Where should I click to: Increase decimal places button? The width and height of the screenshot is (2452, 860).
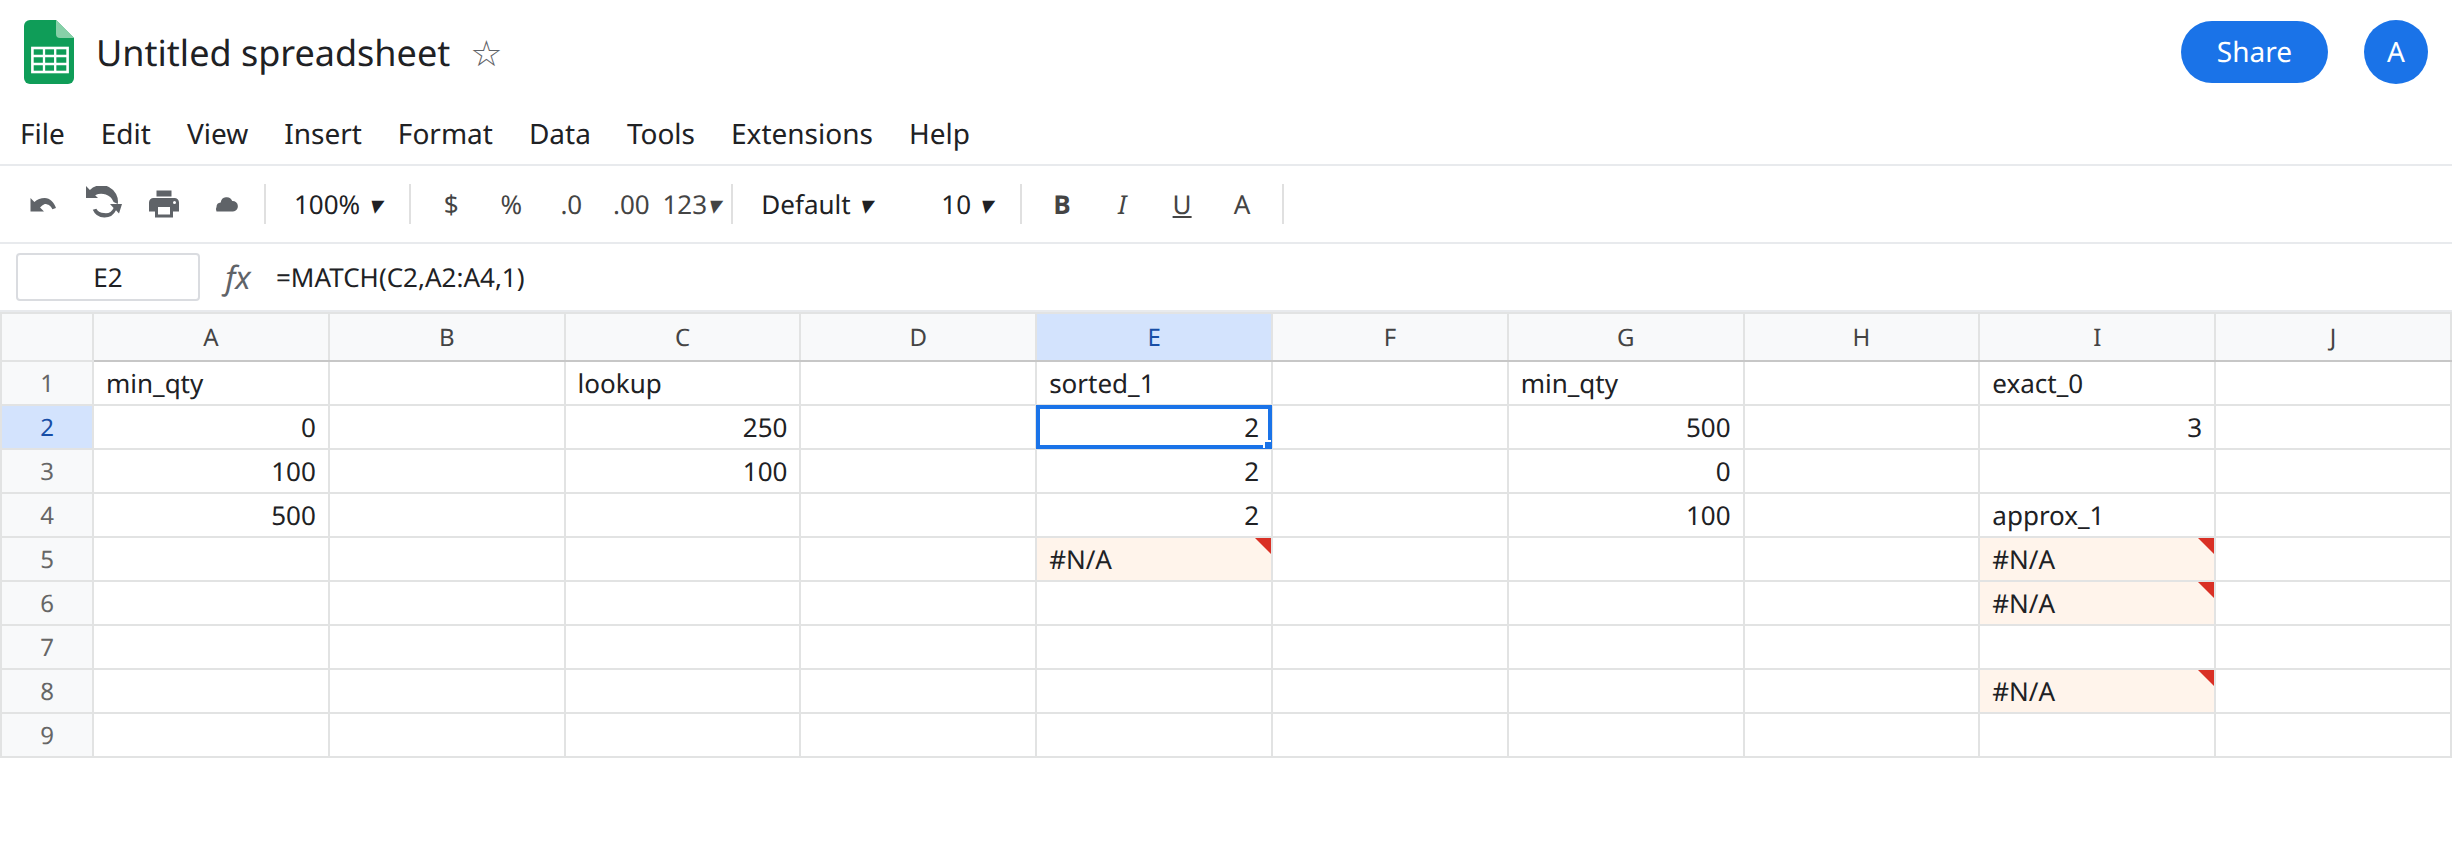(631, 205)
